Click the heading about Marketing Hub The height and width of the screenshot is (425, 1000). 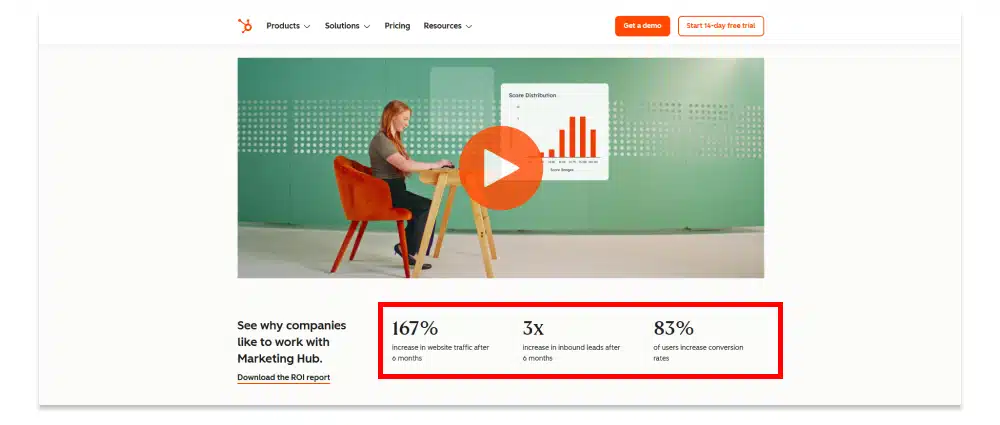click(x=291, y=341)
